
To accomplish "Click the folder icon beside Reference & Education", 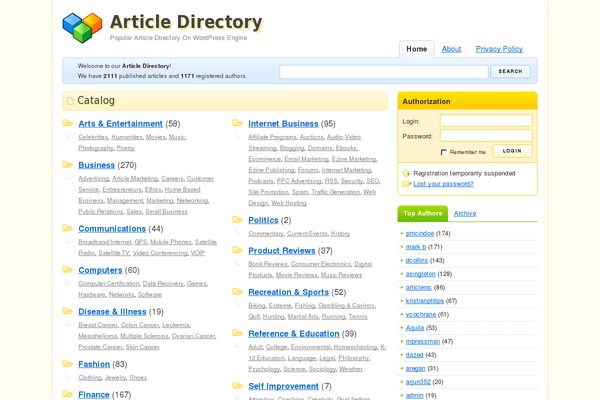I will pyautogui.click(x=237, y=333).
